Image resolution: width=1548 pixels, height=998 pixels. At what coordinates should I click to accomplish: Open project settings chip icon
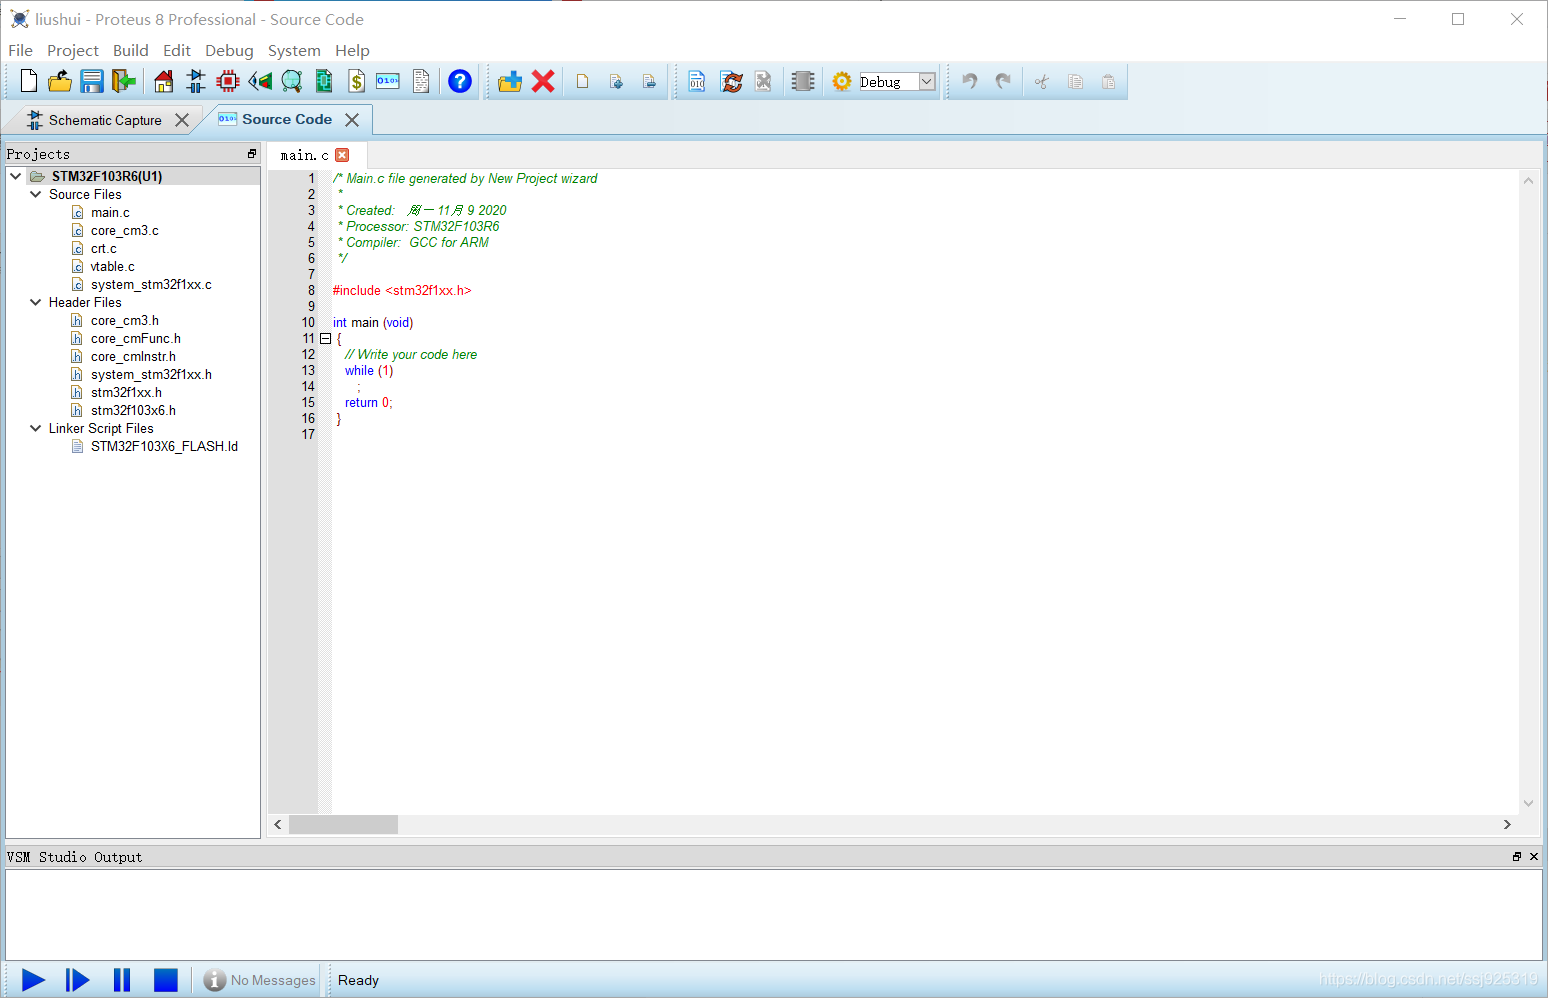[803, 81]
